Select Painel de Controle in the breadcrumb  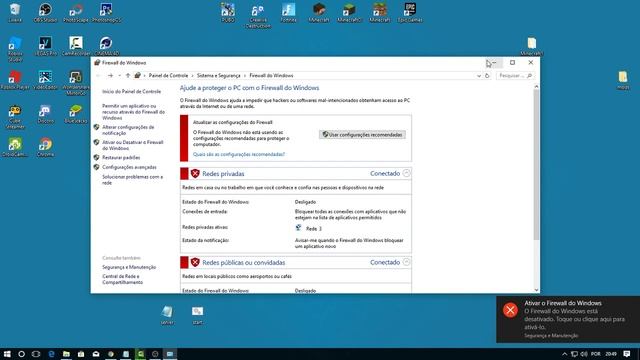168,76
